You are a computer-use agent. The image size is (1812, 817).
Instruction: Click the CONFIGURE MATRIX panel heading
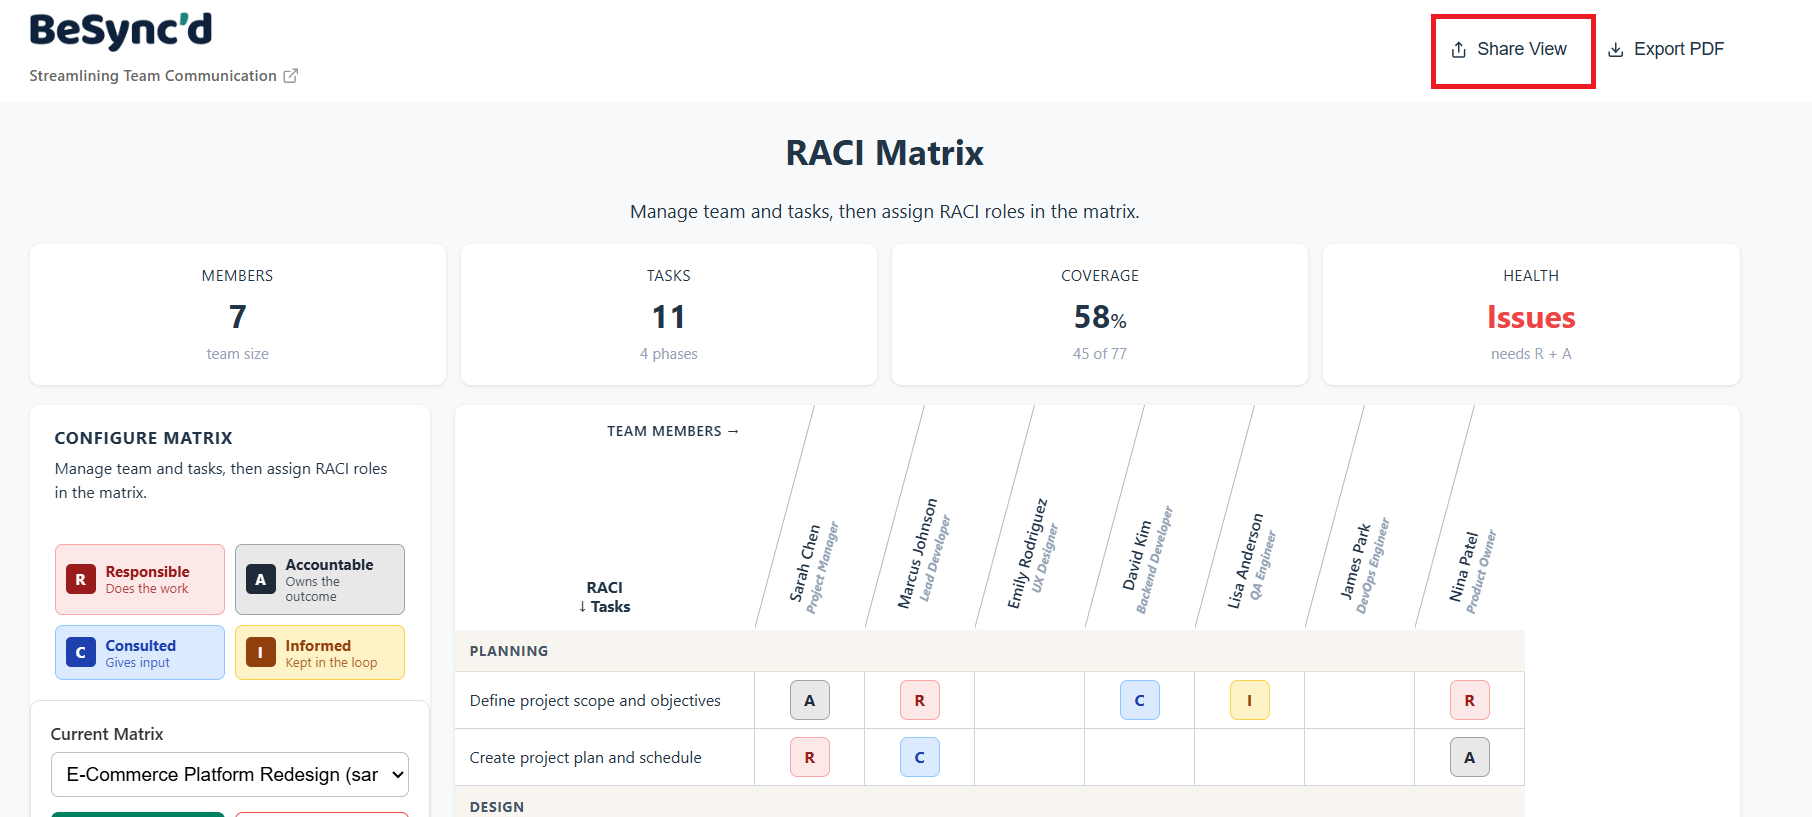tap(143, 438)
